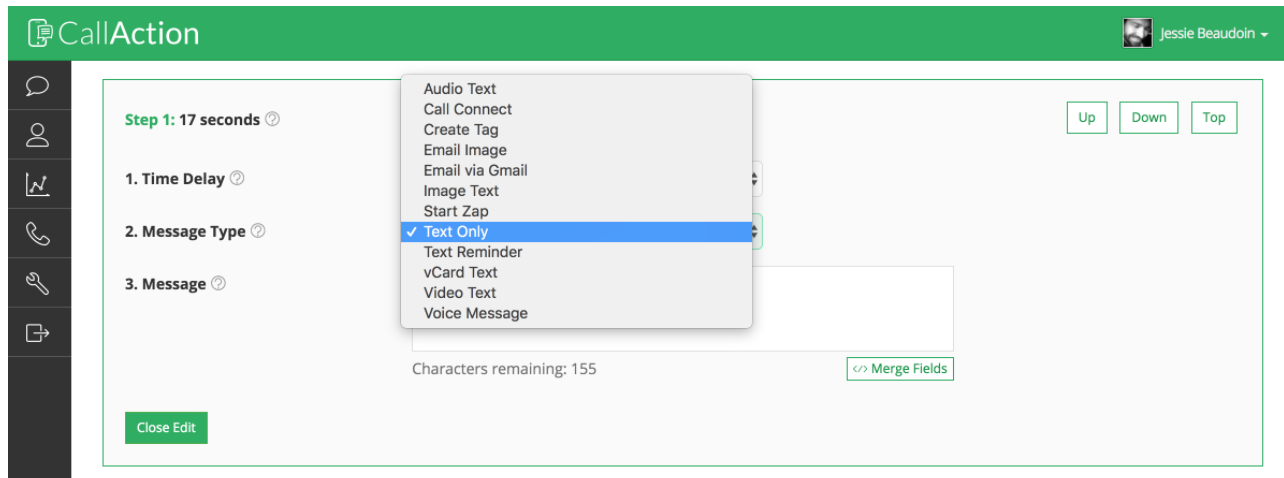Select Call Connect option
The height and width of the screenshot is (478, 1284).
coord(576,109)
